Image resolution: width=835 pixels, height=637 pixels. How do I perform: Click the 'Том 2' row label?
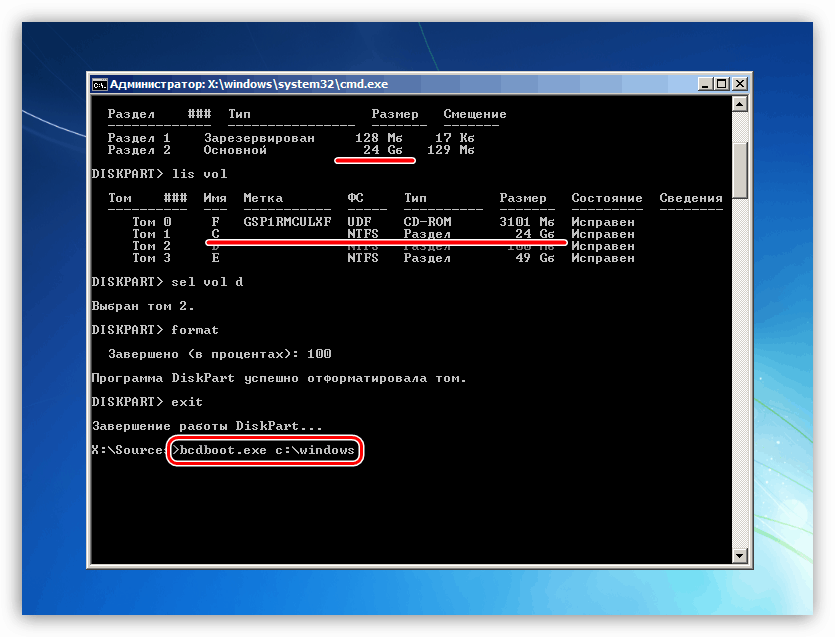point(152,246)
